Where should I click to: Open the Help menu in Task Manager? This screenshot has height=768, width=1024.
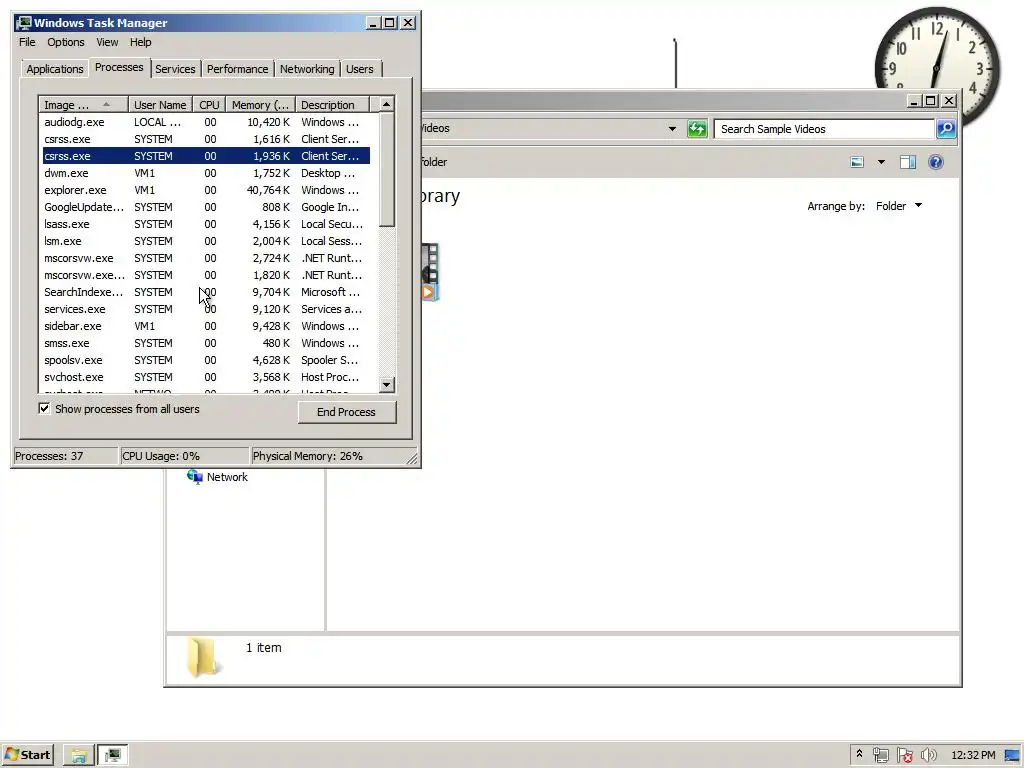coord(140,42)
